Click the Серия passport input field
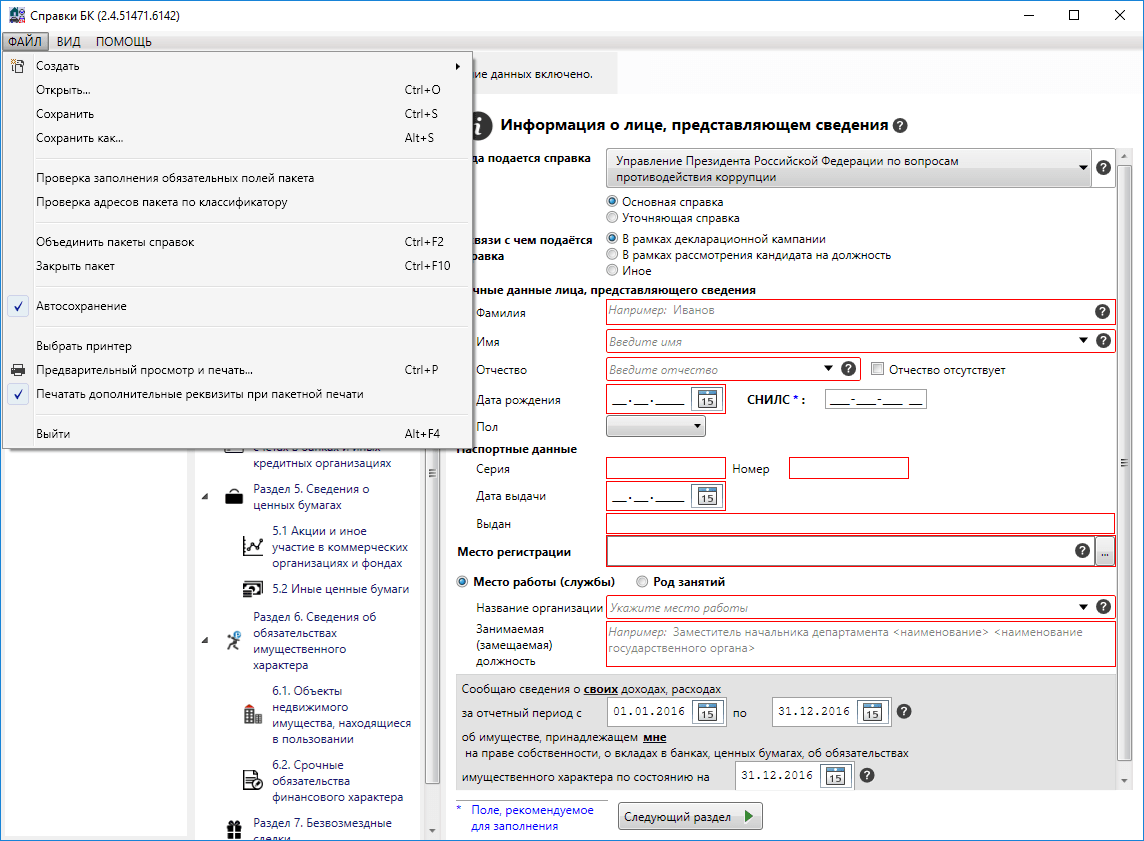This screenshot has width=1144, height=841. point(666,468)
